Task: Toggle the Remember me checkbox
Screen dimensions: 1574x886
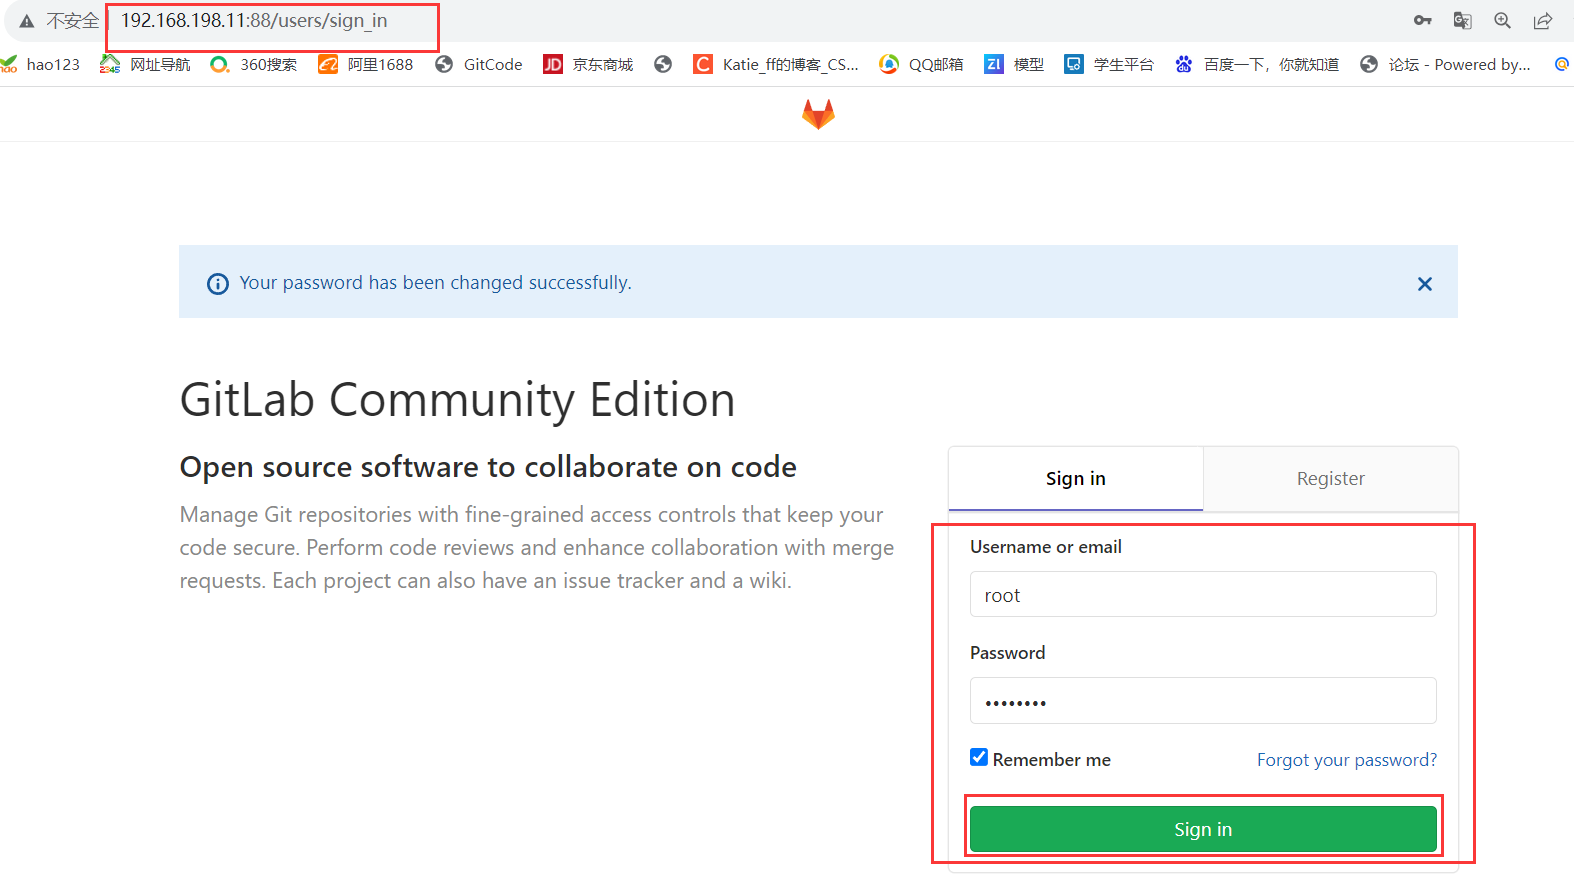Action: click(x=979, y=757)
